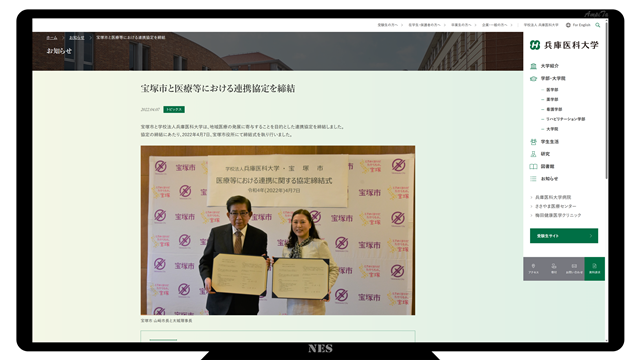Expand the 卒業生の方へ top menu

click(461, 25)
